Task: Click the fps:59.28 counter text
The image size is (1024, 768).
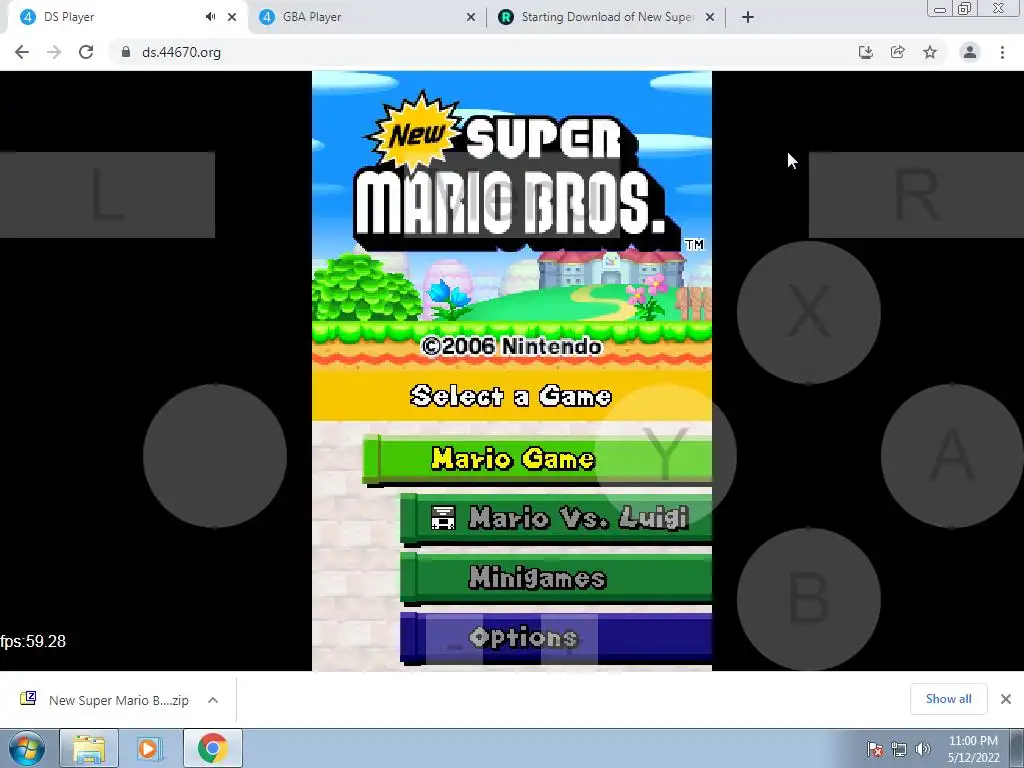Action: pos(33,641)
